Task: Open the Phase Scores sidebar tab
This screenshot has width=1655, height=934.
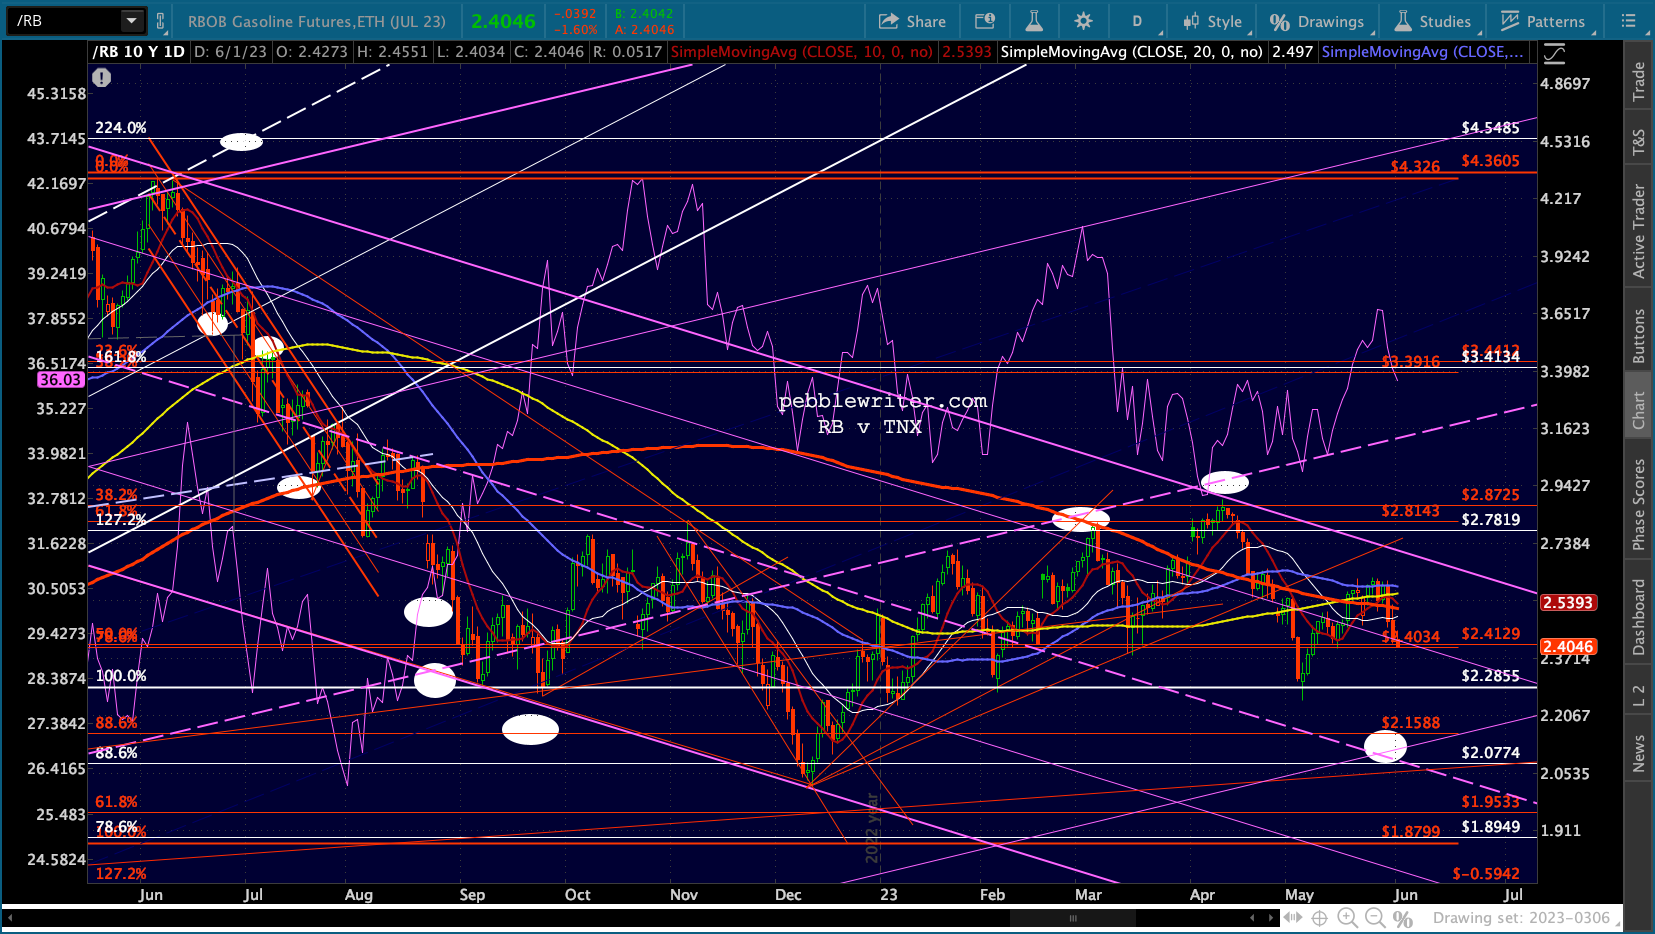Action: tap(1638, 505)
